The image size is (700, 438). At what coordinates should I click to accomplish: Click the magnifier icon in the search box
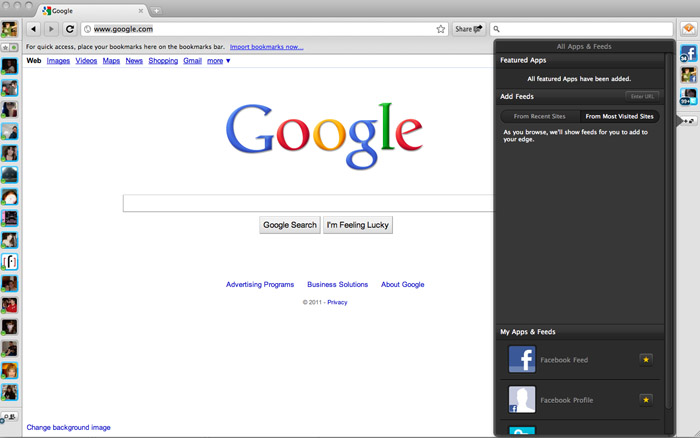tap(496, 29)
